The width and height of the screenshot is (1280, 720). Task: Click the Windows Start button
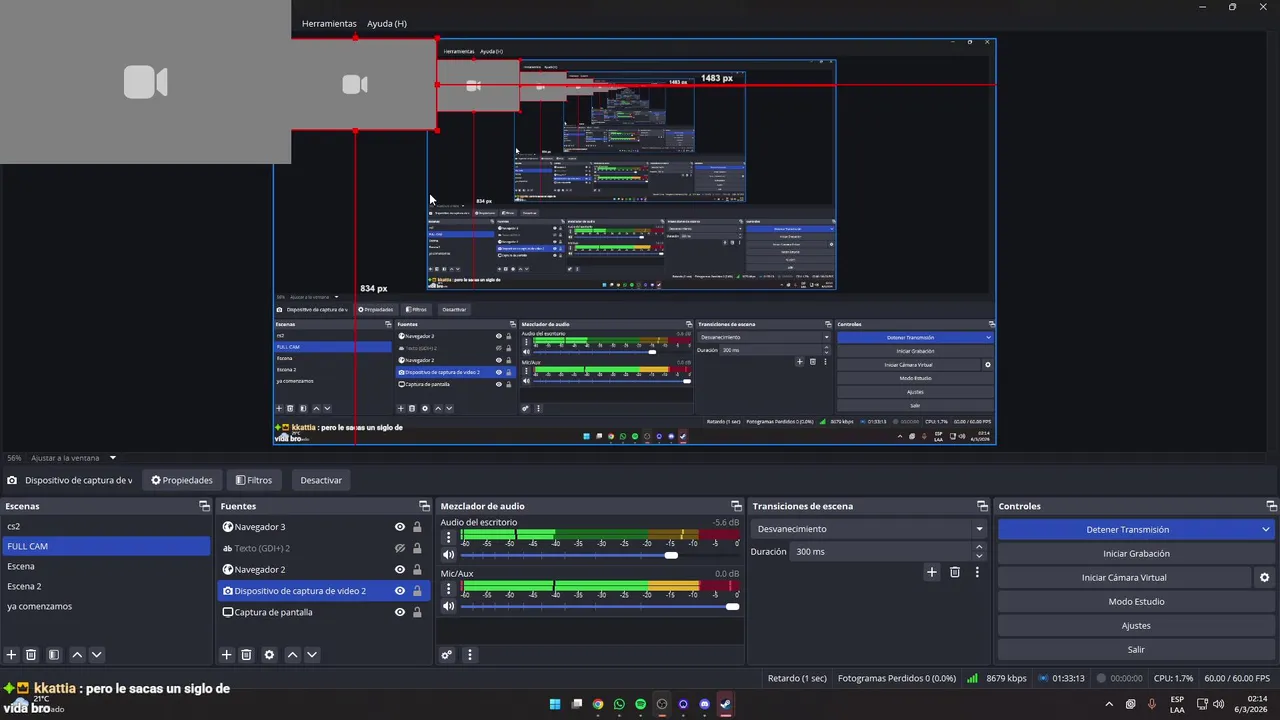pos(555,704)
